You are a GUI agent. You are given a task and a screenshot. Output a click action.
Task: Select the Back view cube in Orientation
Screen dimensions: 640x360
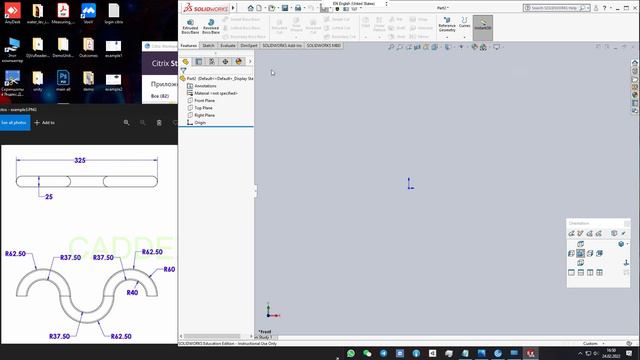pos(599,253)
